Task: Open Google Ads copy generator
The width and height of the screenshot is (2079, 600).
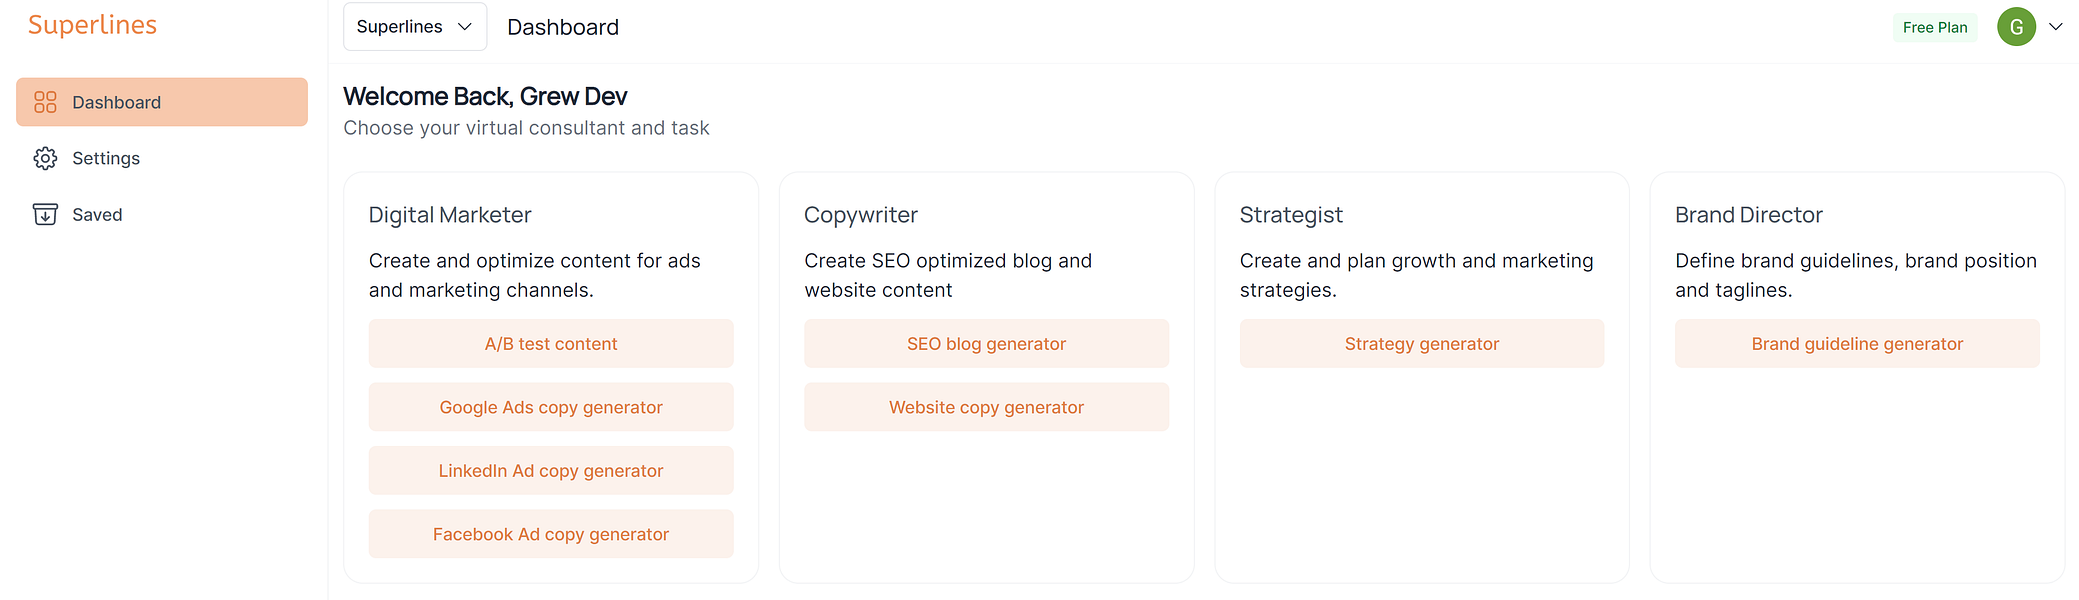Action: pyautogui.click(x=550, y=407)
